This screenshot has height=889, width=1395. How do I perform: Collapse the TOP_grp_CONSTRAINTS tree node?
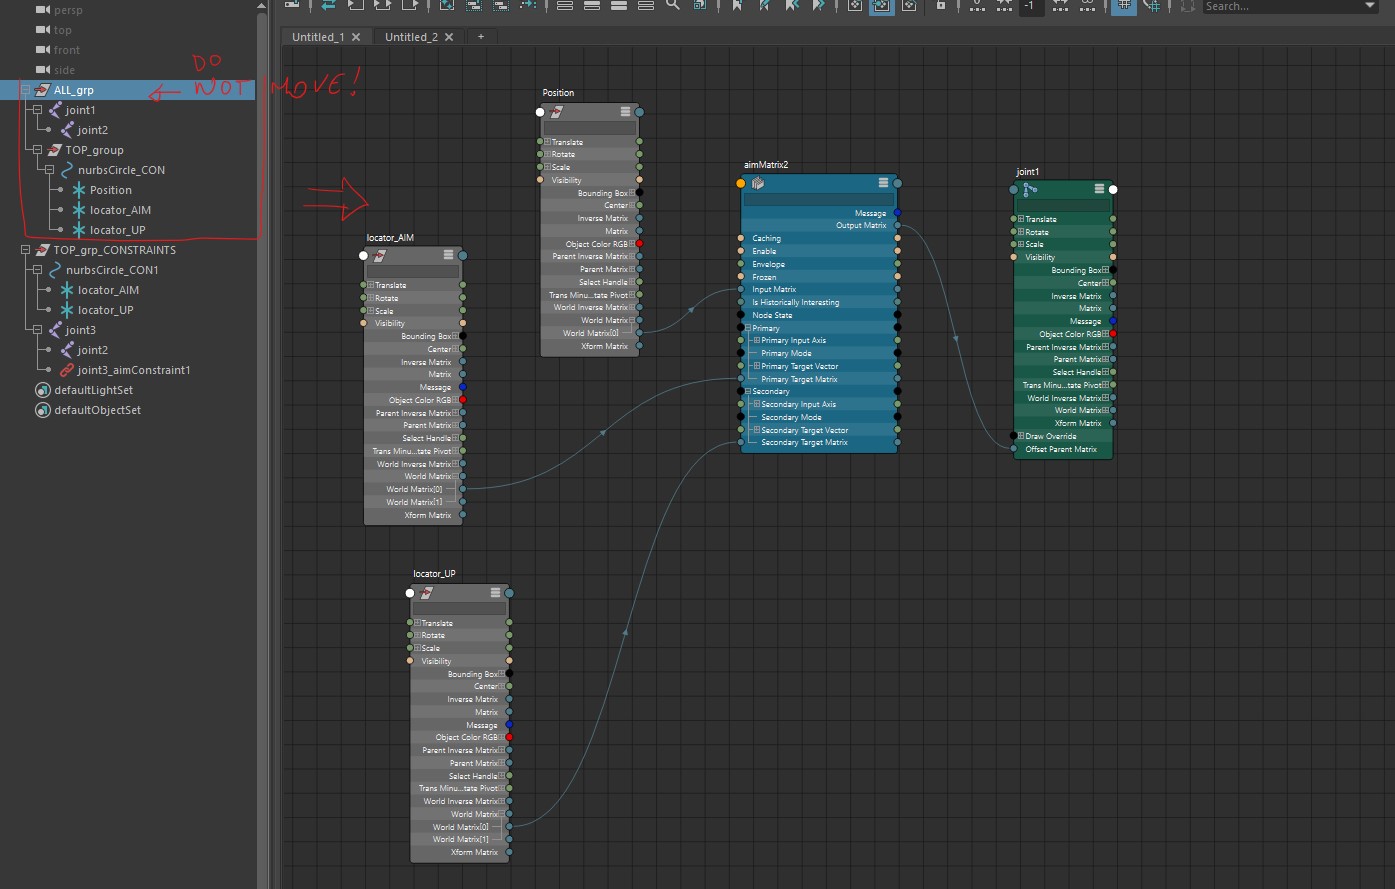[26, 250]
